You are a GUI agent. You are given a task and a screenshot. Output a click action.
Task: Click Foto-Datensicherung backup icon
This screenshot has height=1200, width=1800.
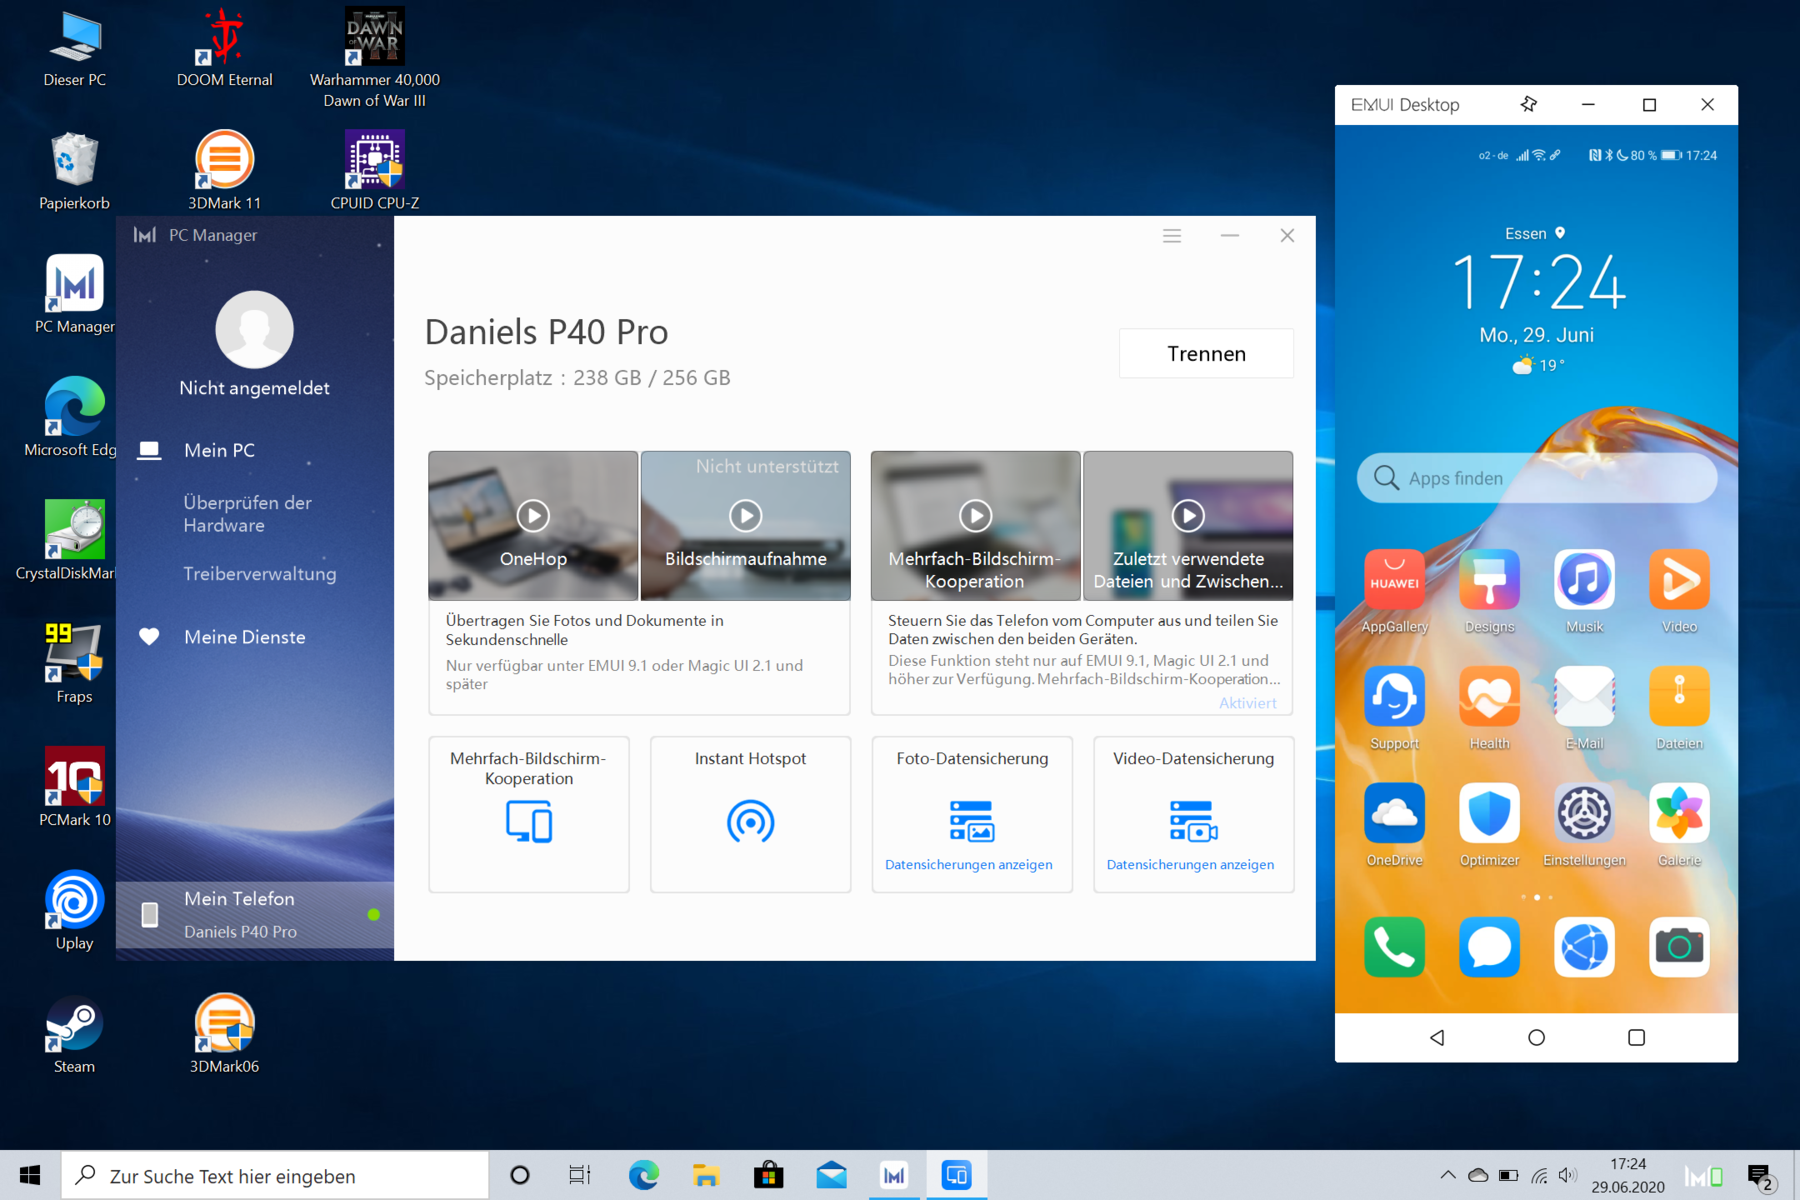click(x=972, y=821)
